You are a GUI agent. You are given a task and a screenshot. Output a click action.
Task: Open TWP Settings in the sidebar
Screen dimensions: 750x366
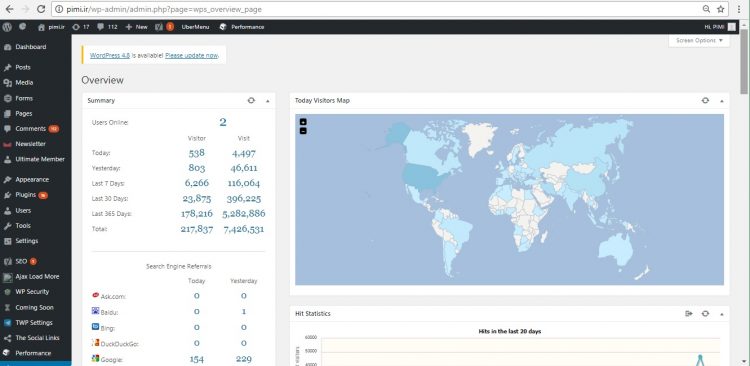coord(35,323)
